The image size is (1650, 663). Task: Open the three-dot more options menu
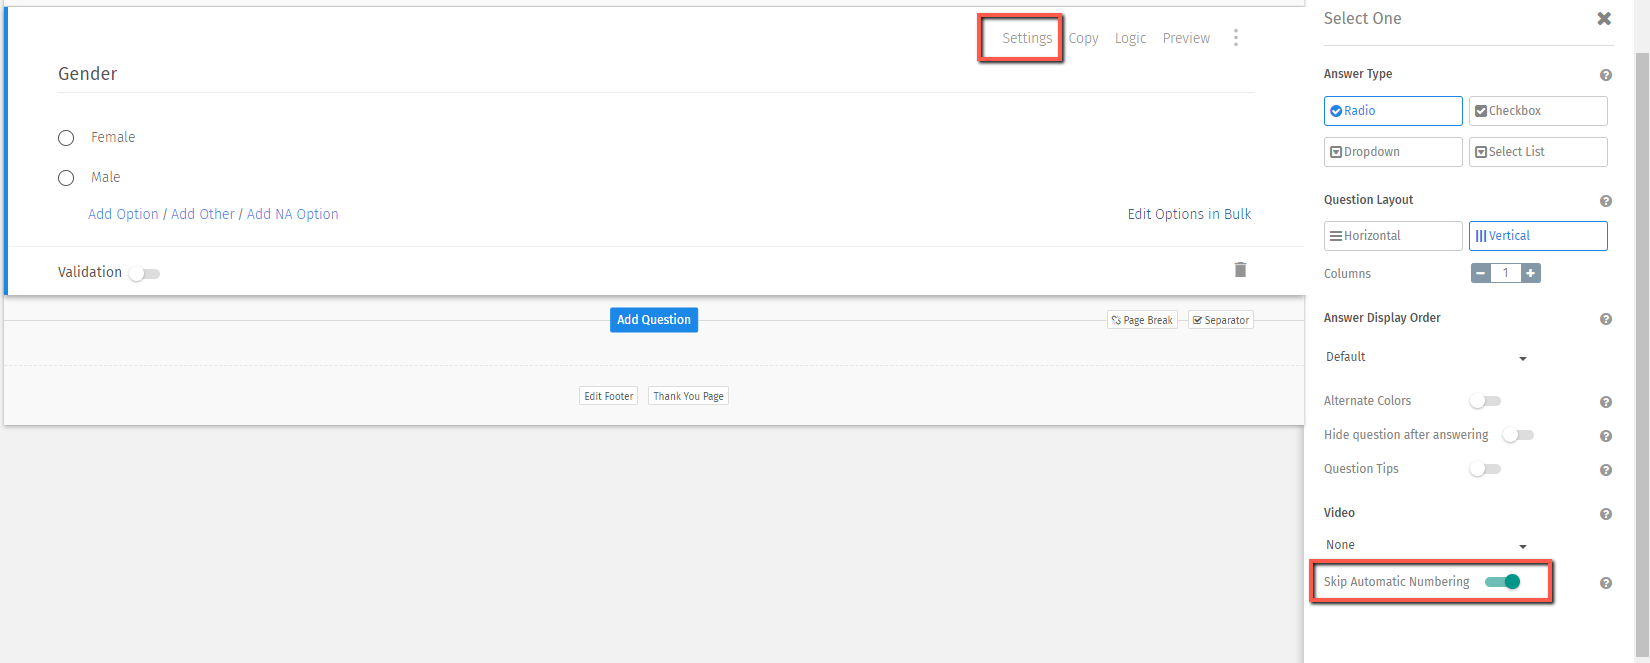pyautogui.click(x=1236, y=38)
